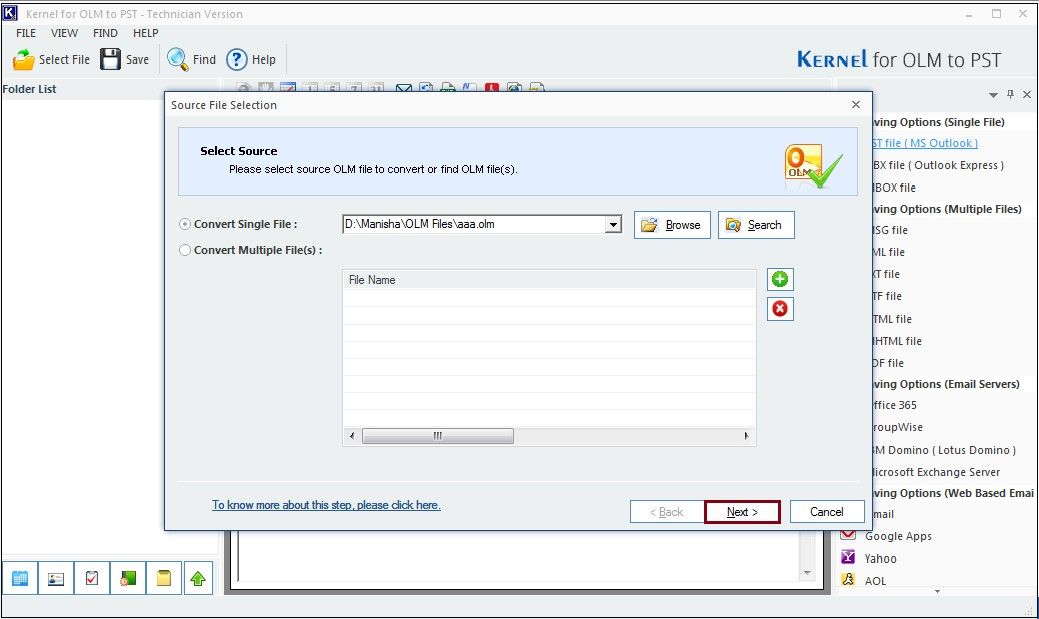This screenshot has width=1039, height=619.
Task: Click the file list scroll right arrow
Action: tap(746, 435)
